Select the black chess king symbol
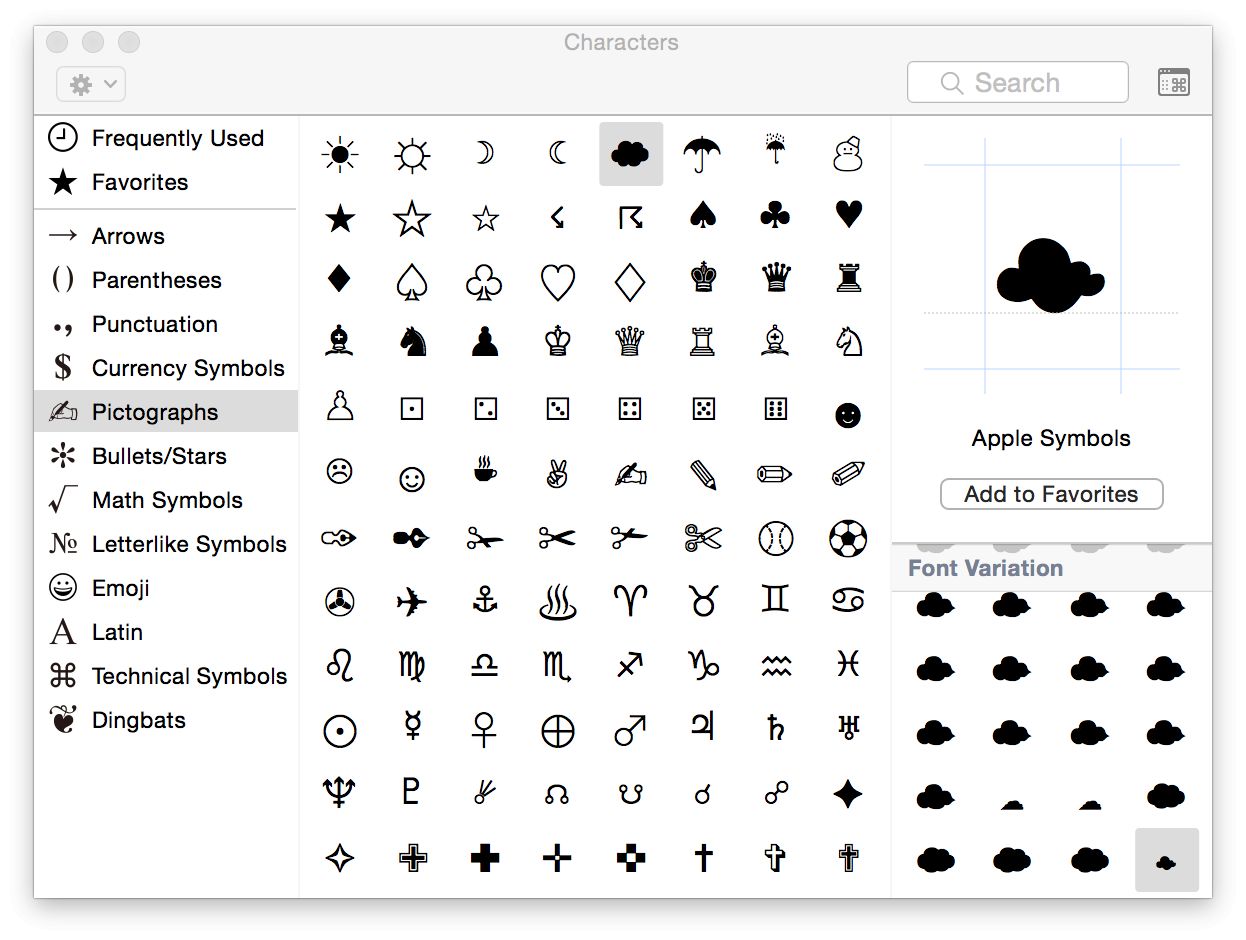The image size is (1246, 940). [x=703, y=278]
